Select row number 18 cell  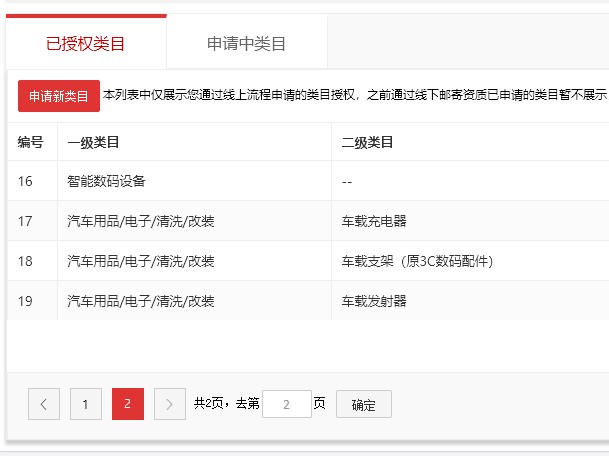[33, 261]
